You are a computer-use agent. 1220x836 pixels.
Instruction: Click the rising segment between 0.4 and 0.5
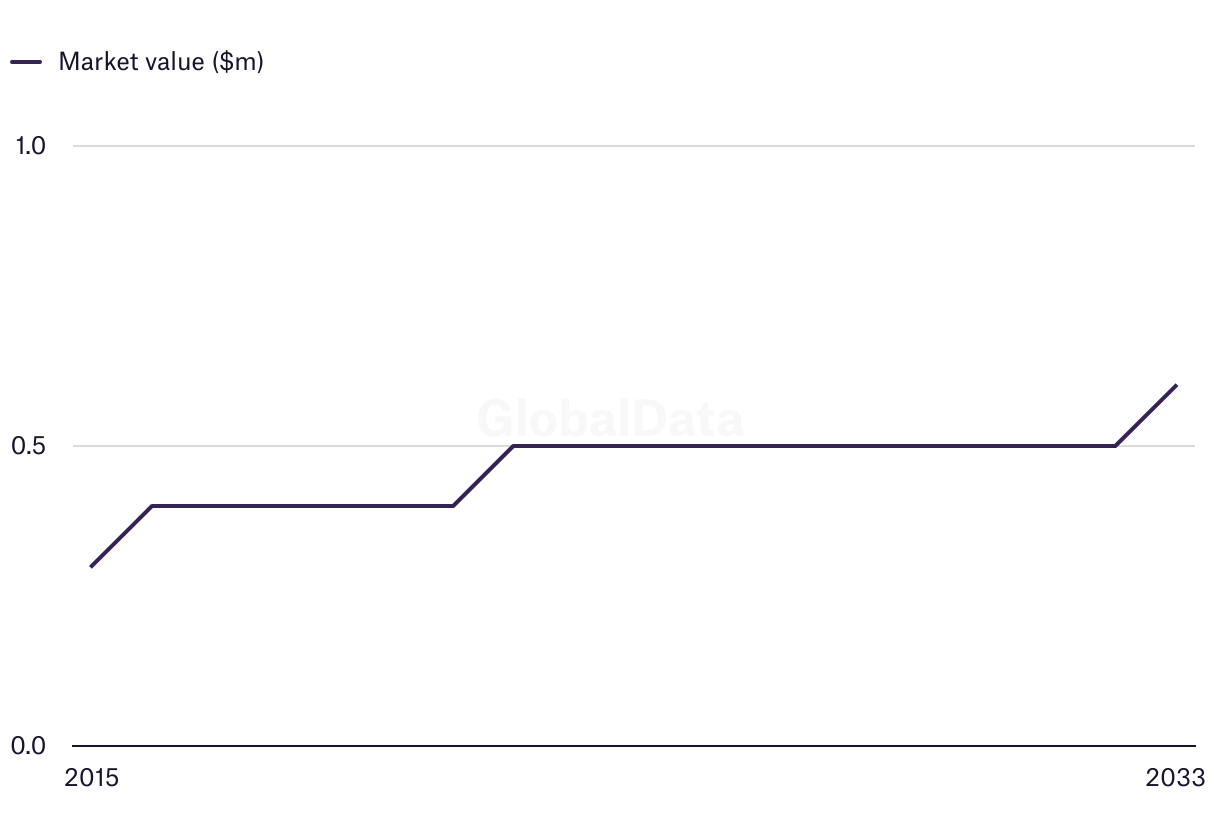[x=483, y=476]
